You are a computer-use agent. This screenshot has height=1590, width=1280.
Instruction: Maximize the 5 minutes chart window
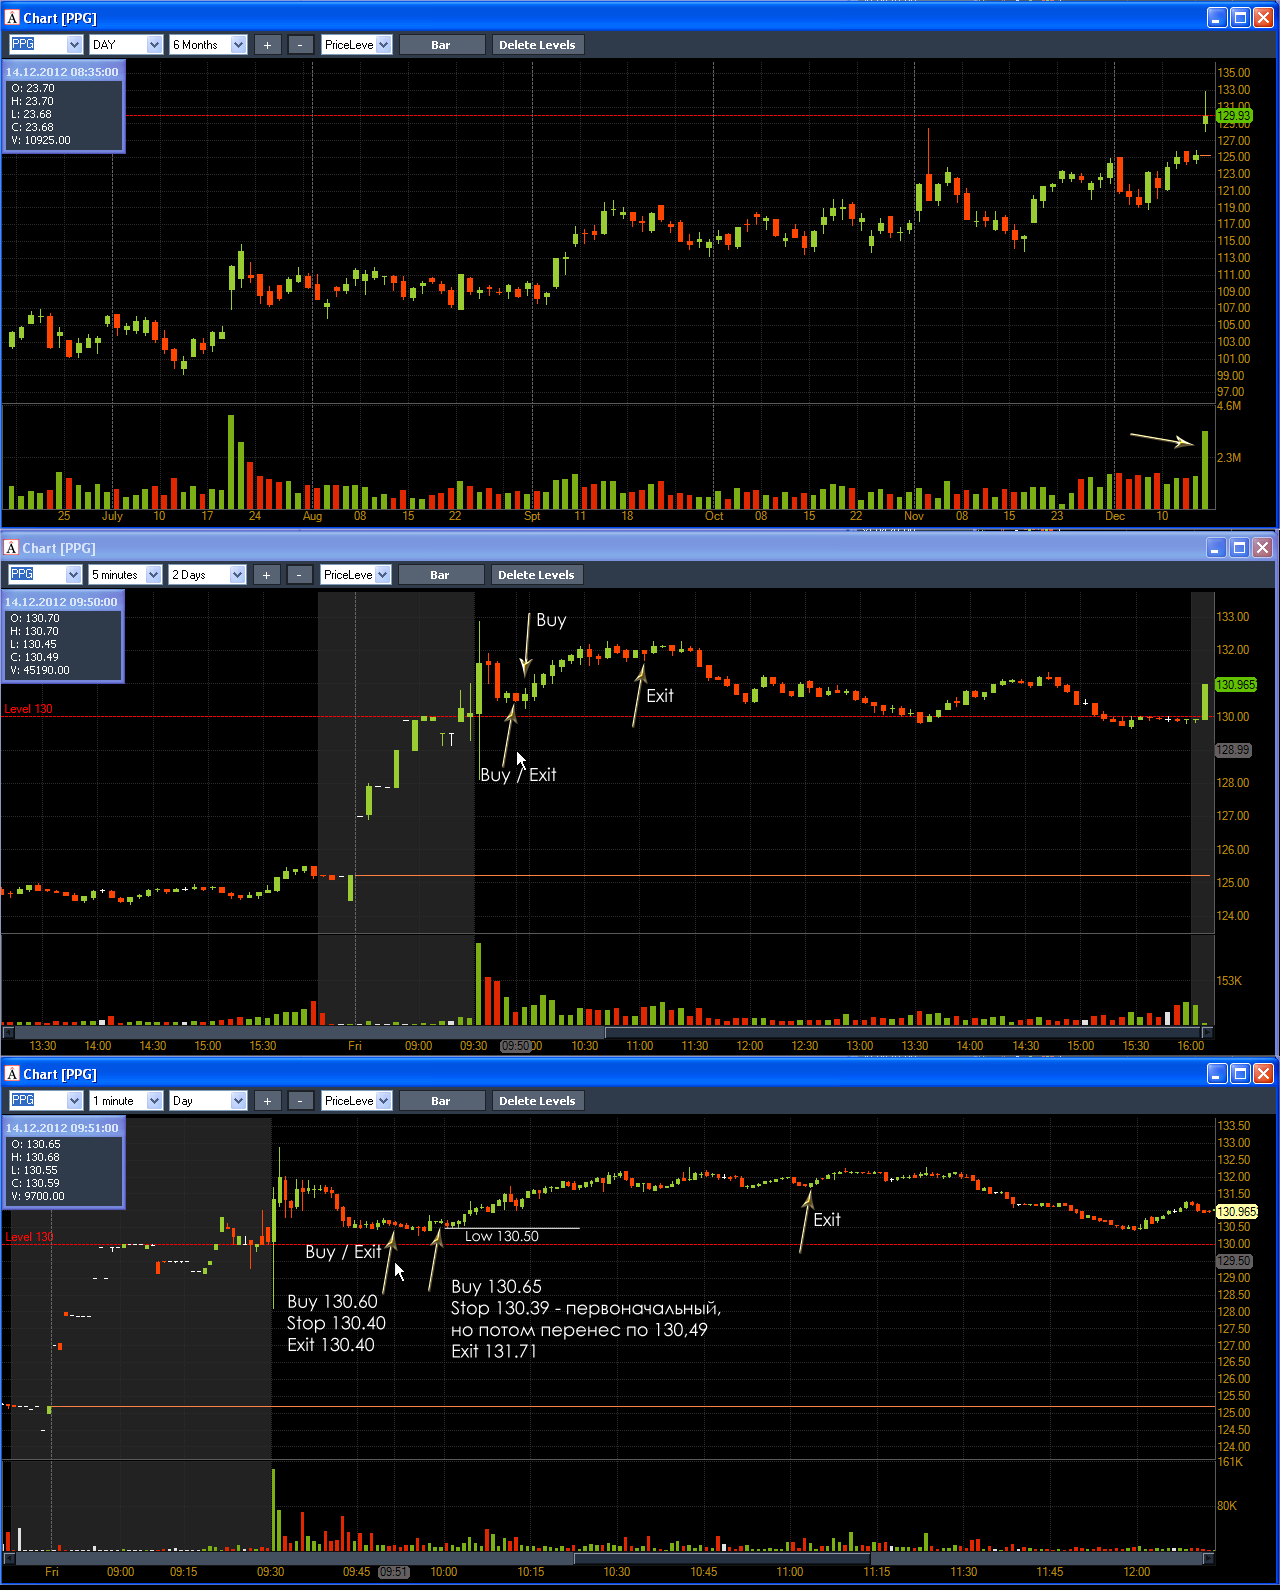tap(1239, 548)
